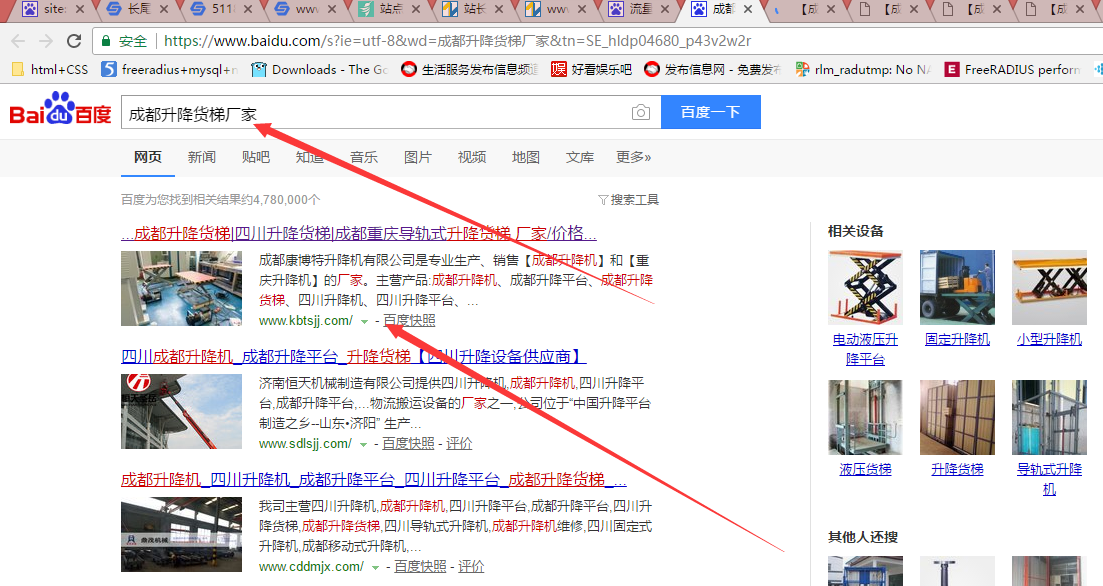Click the 搜索工具 text link
Viewport: 1103px width, 586px height.
point(635,200)
